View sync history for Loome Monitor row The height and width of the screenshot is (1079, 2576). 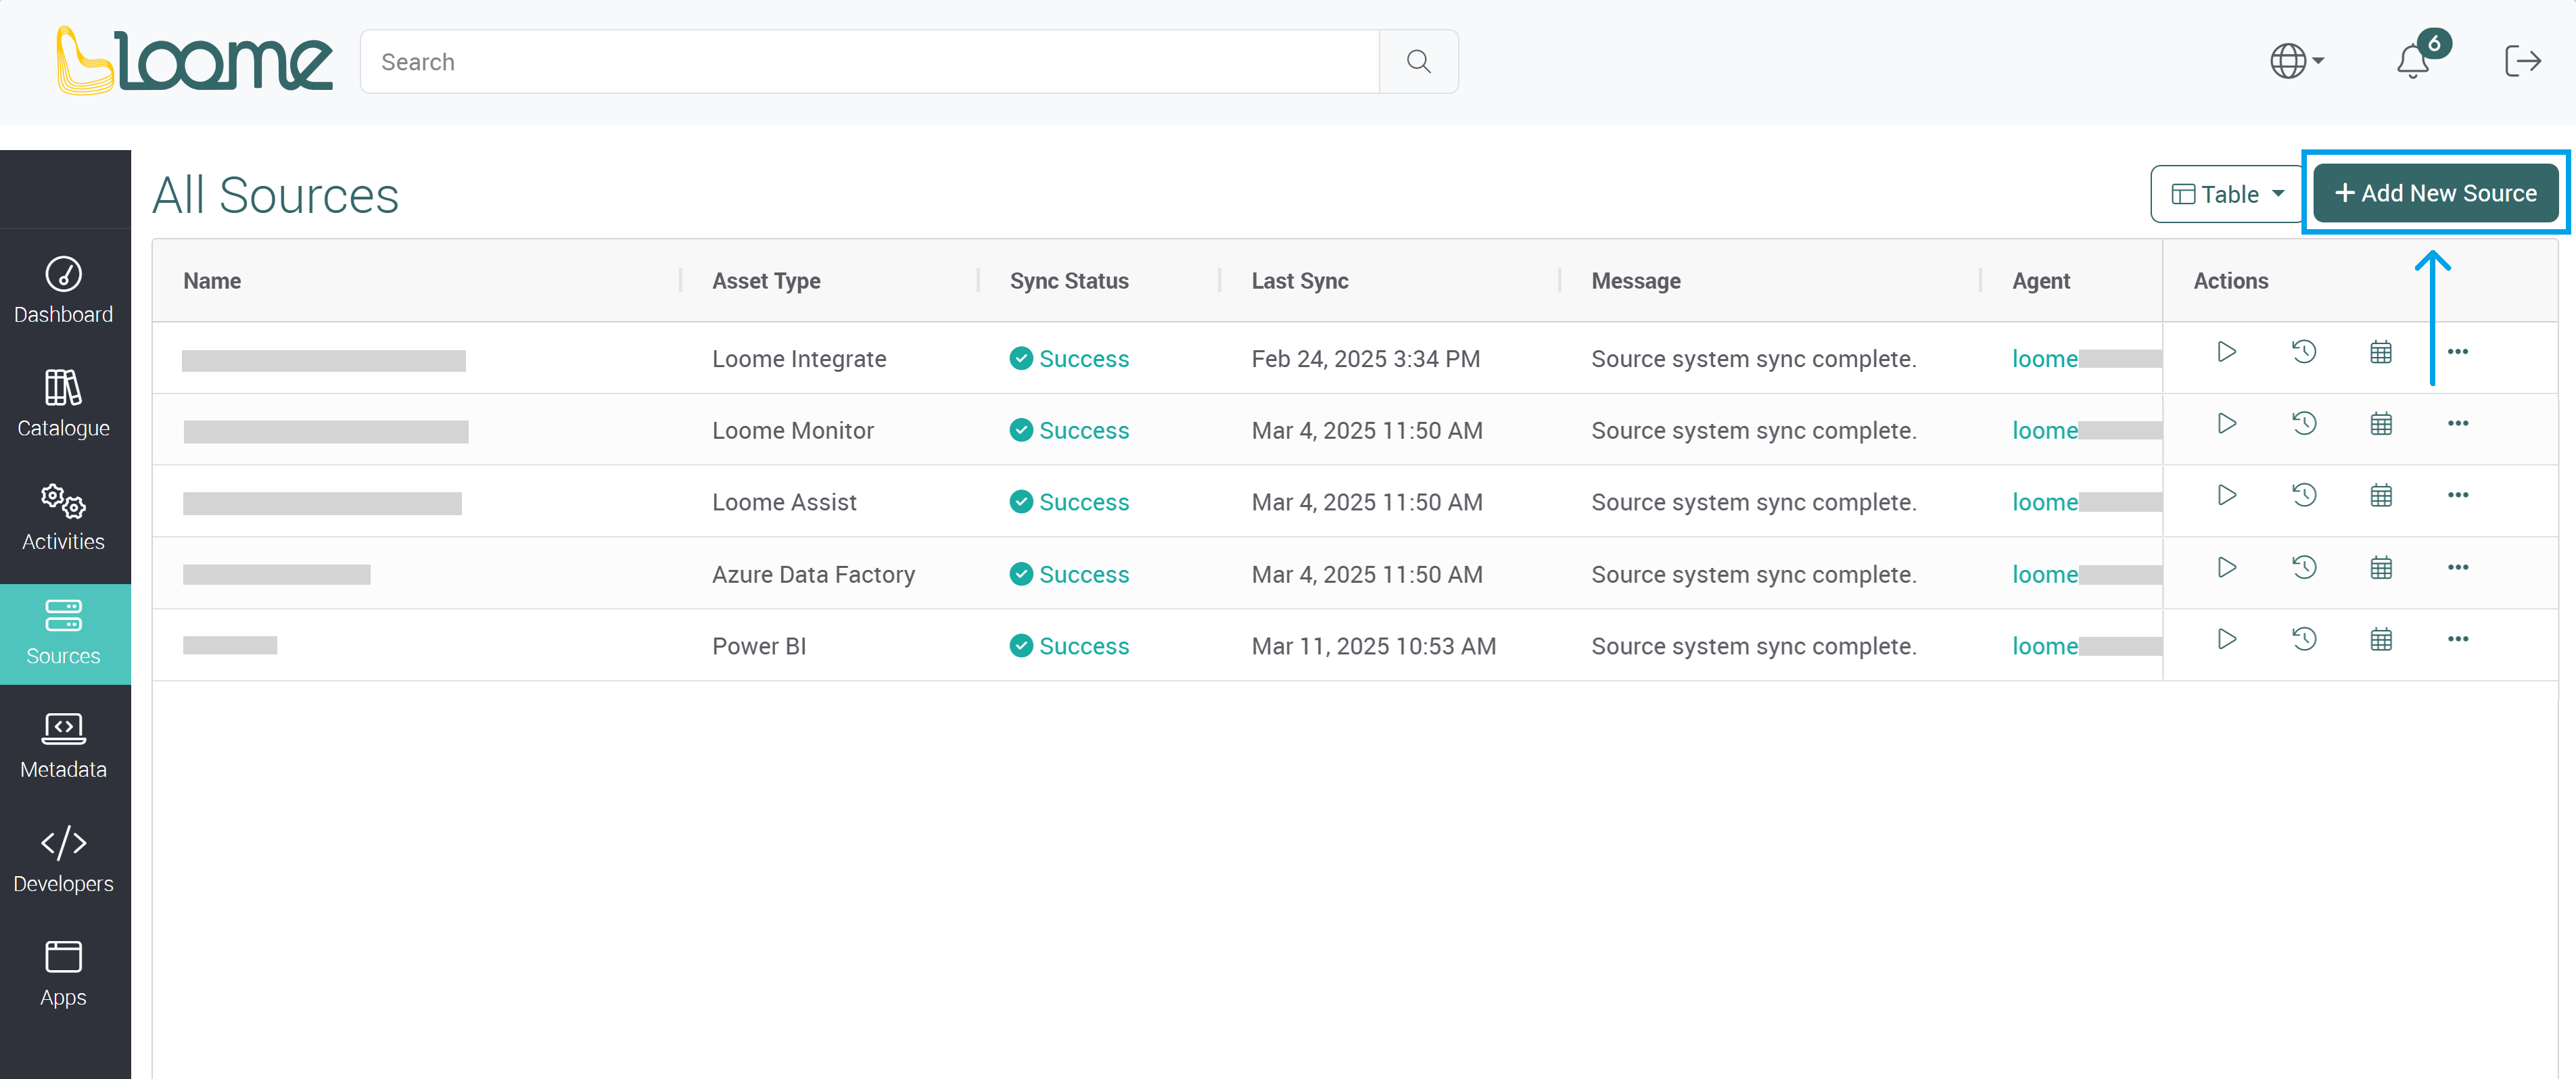(2304, 424)
